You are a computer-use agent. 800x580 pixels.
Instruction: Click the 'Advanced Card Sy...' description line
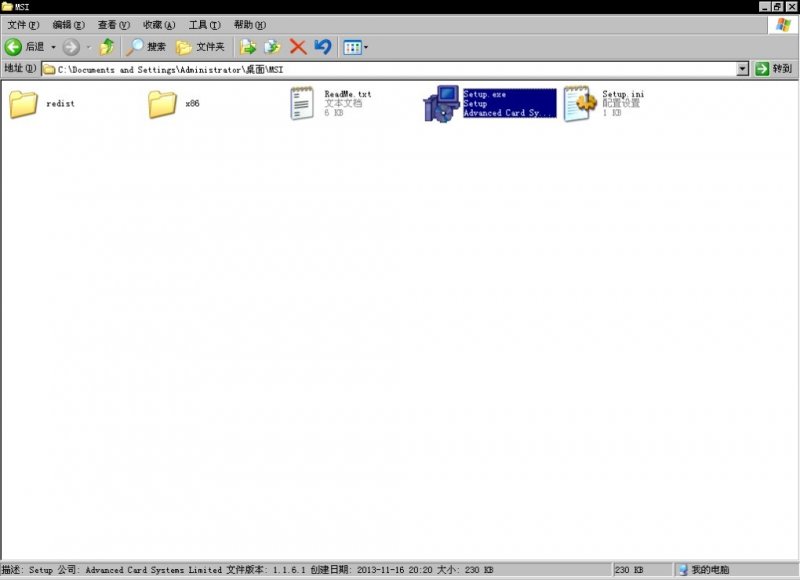(x=509, y=113)
